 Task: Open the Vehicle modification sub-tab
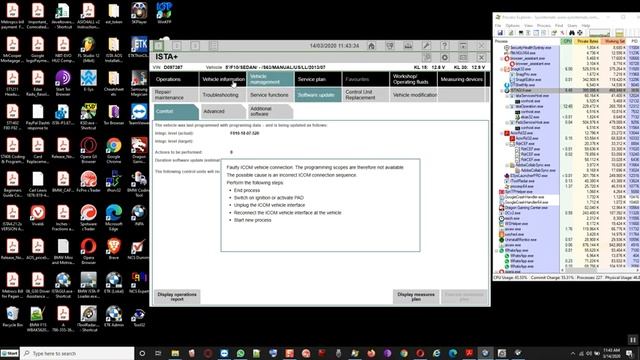point(413,95)
